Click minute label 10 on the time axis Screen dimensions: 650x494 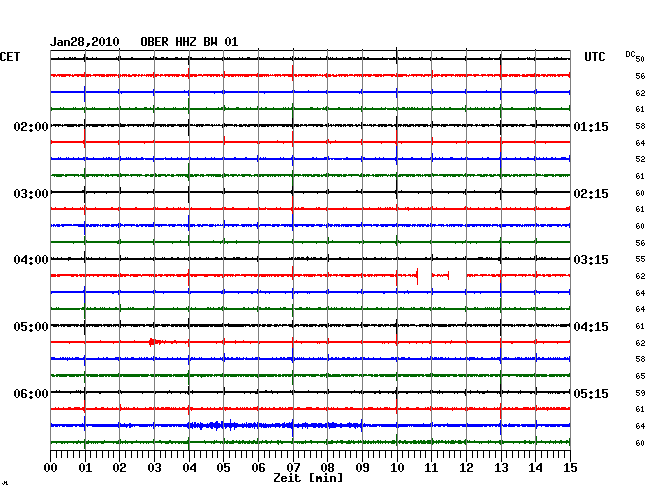[397, 467]
